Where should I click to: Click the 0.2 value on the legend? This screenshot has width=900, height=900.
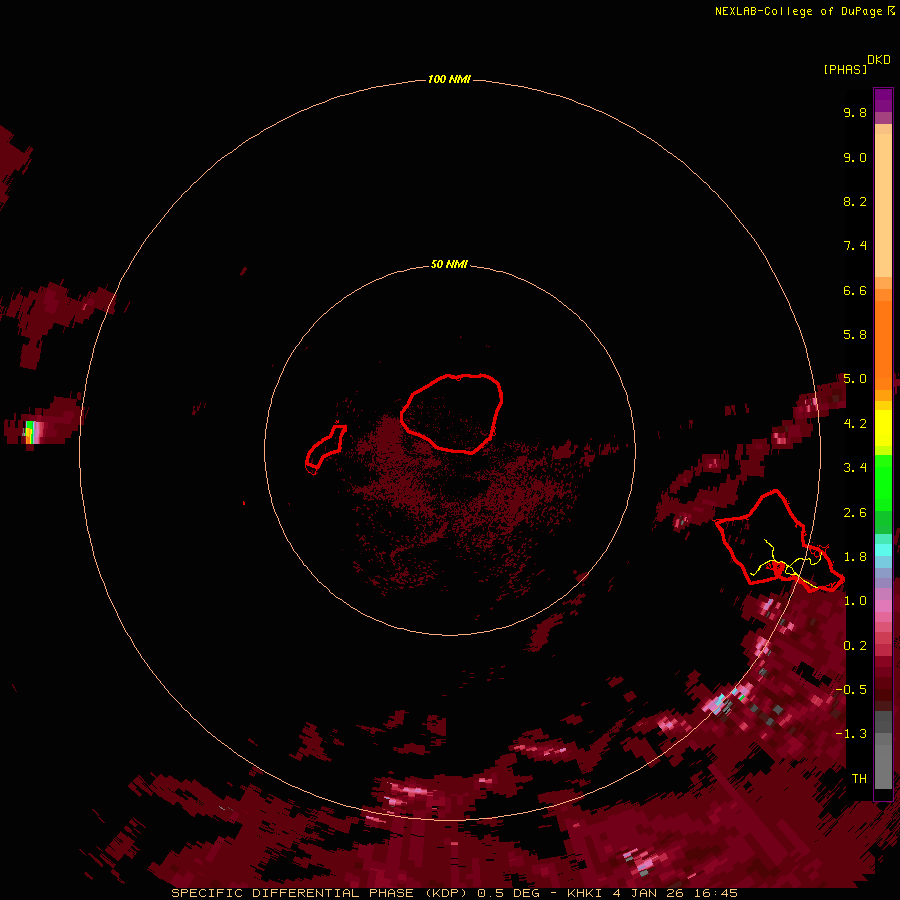coord(855,646)
